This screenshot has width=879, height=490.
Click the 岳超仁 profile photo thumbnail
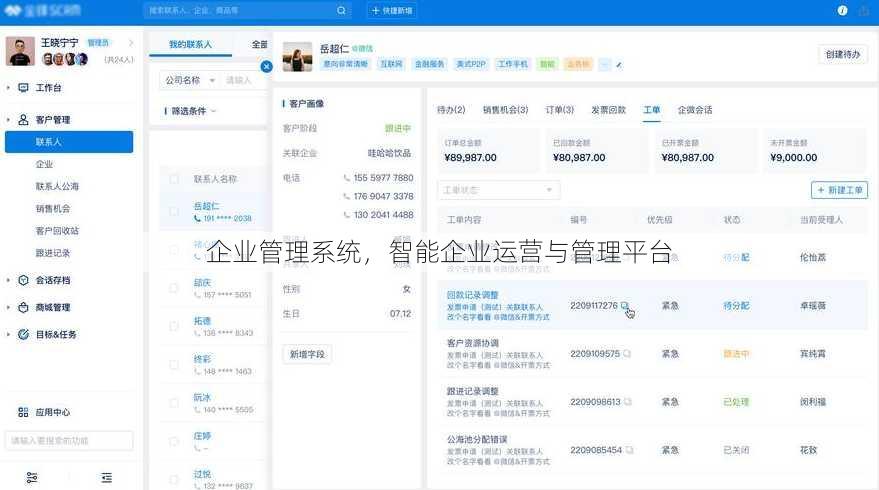[x=297, y=57]
